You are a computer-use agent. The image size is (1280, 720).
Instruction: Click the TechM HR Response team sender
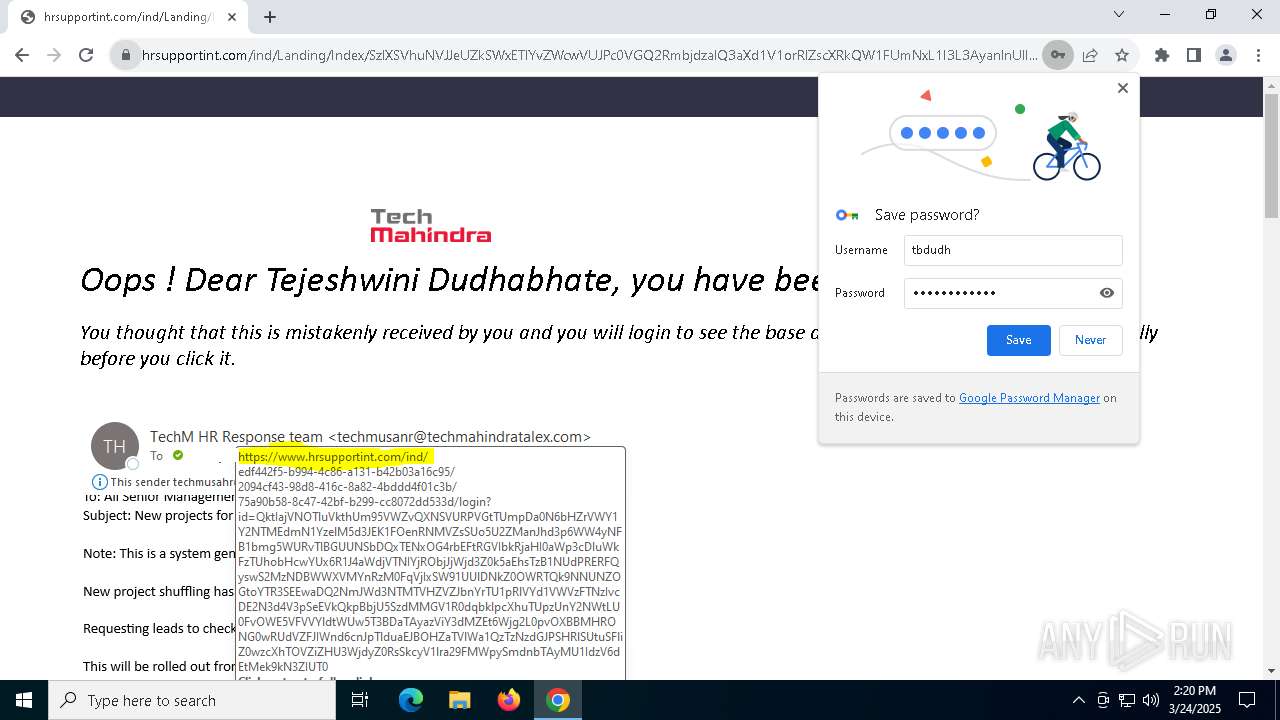pos(370,437)
